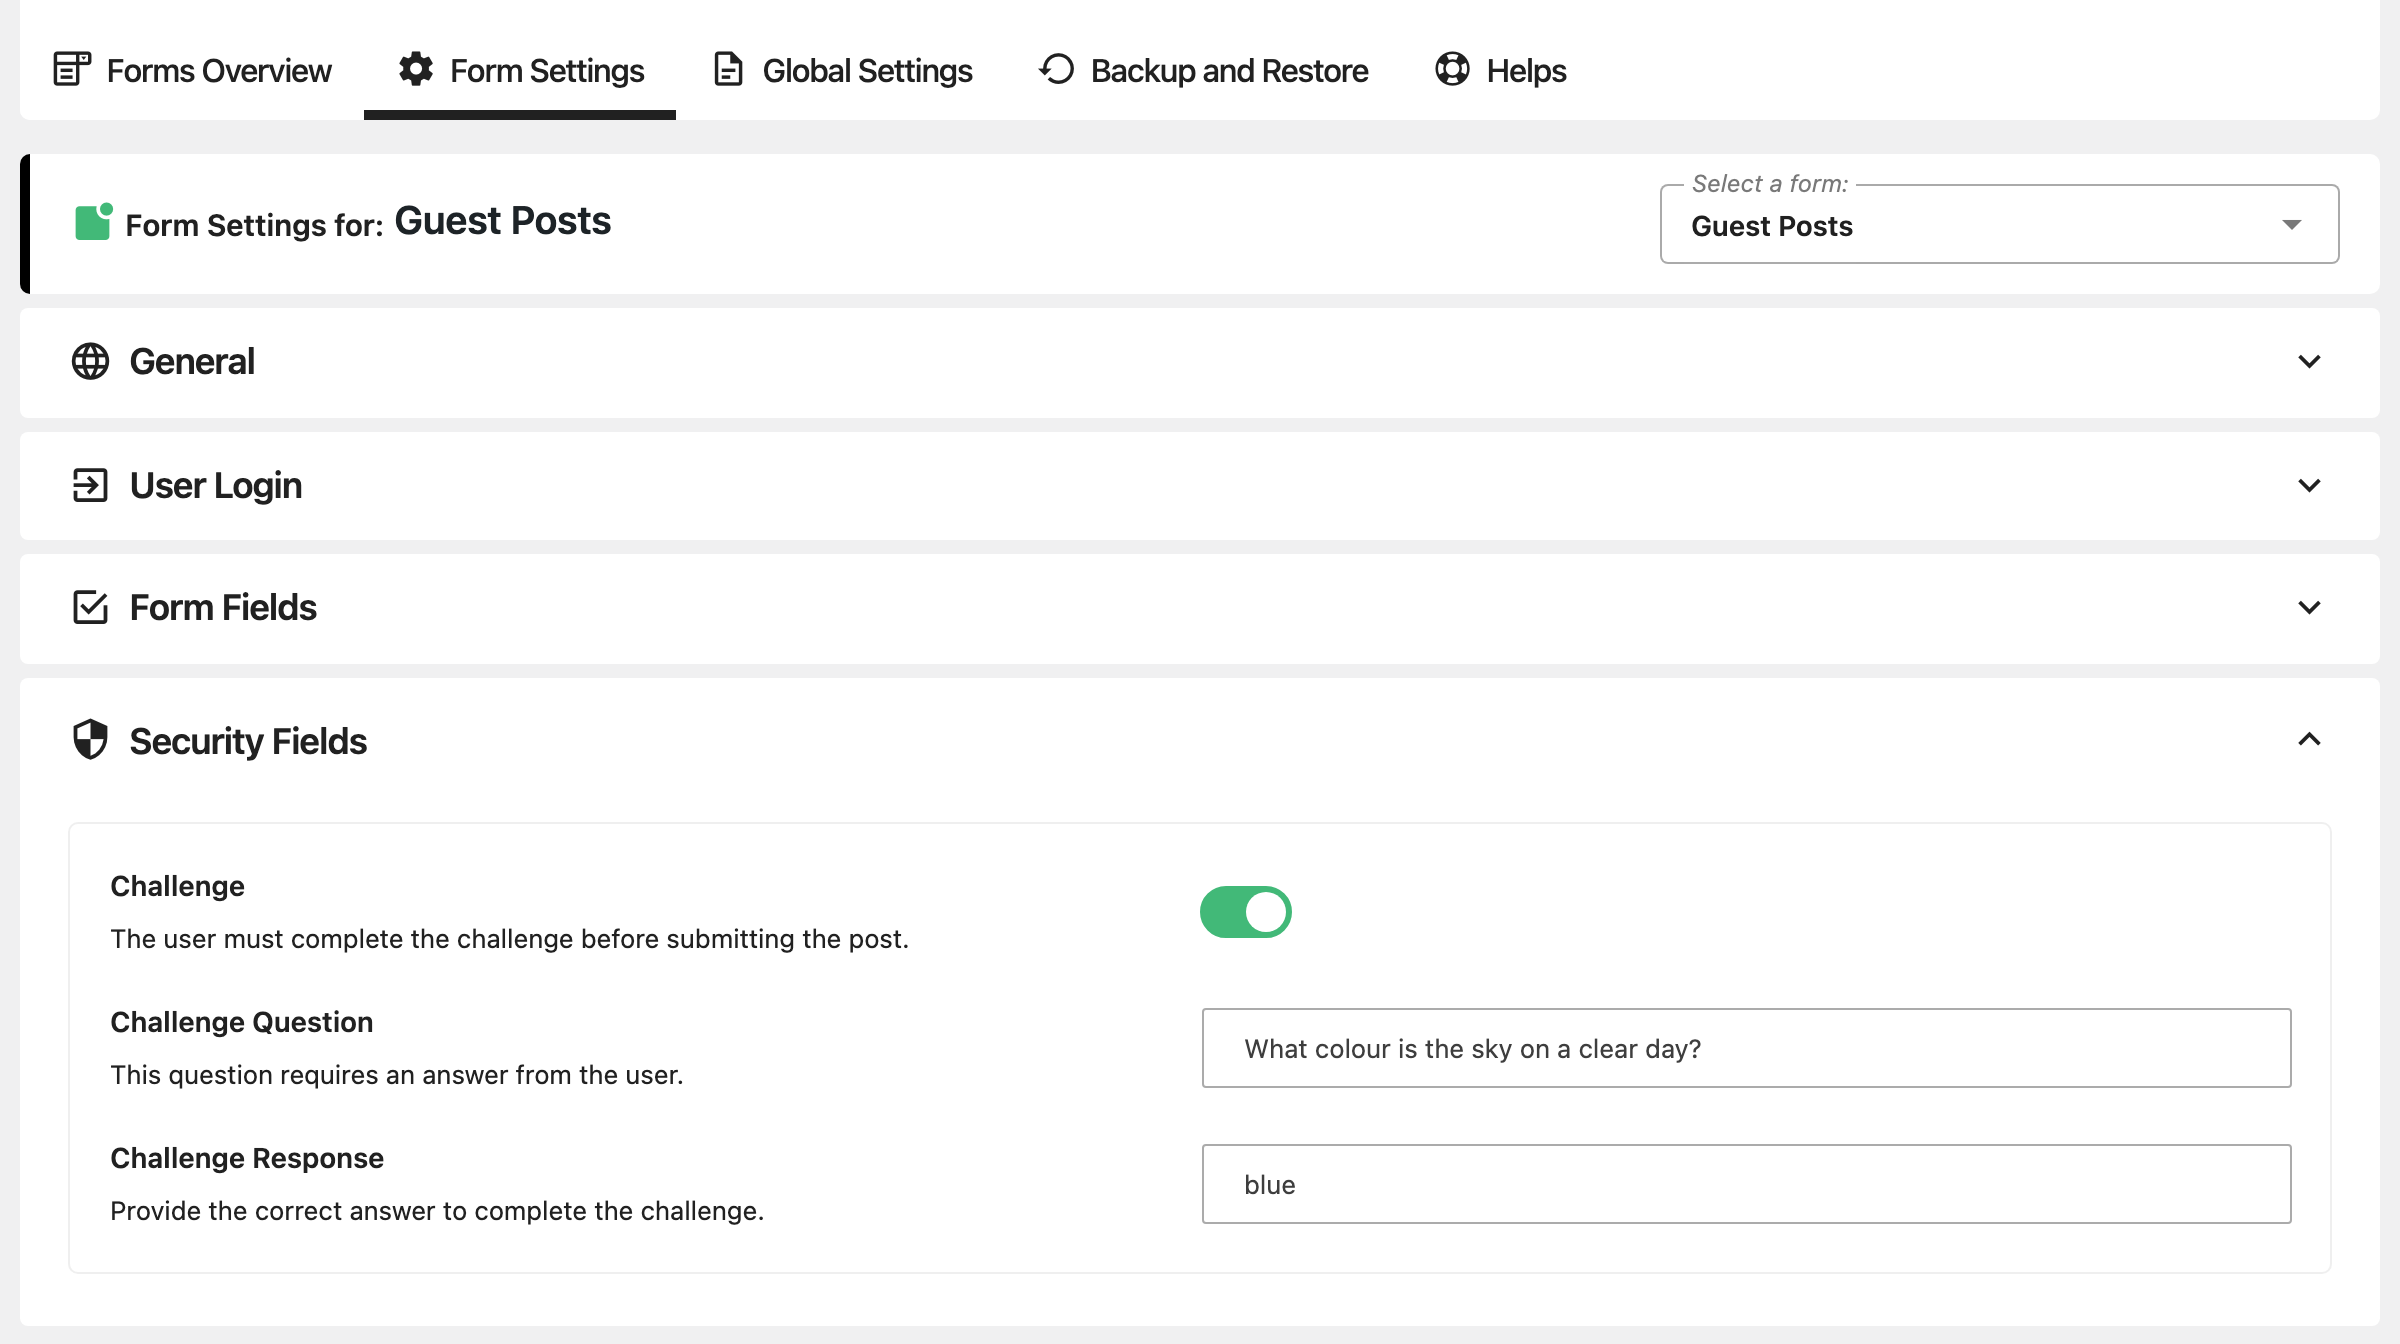Screen dimensions: 2400x1344
Task: Click the User Login section heading
Action: point(216,485)
